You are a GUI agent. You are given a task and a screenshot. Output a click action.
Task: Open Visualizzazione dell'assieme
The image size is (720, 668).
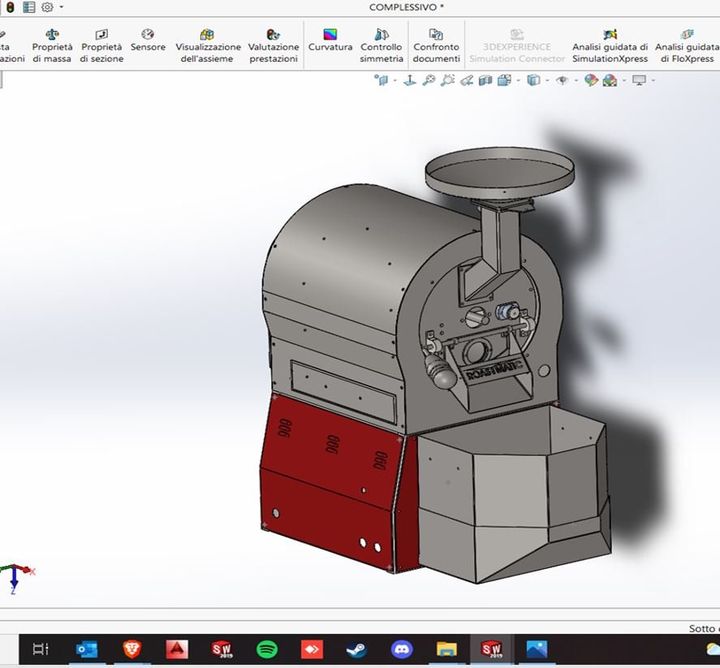click(208, 46)
